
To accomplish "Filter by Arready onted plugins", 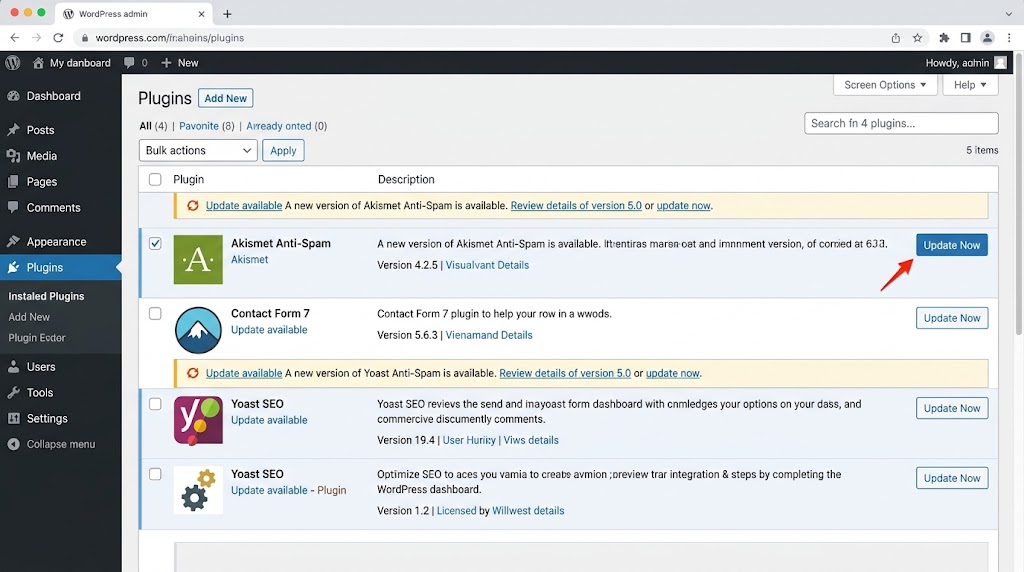I will coord(279,126).
